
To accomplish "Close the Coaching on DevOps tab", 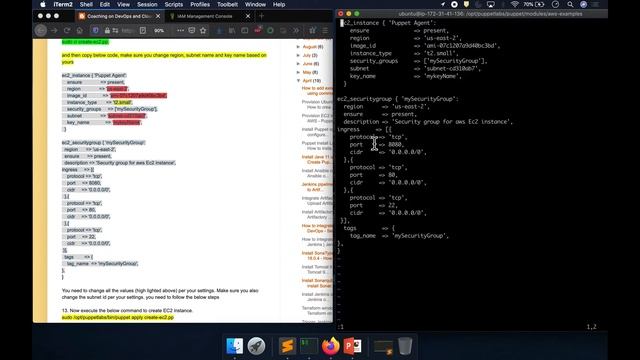I will [x=158, y=16].
